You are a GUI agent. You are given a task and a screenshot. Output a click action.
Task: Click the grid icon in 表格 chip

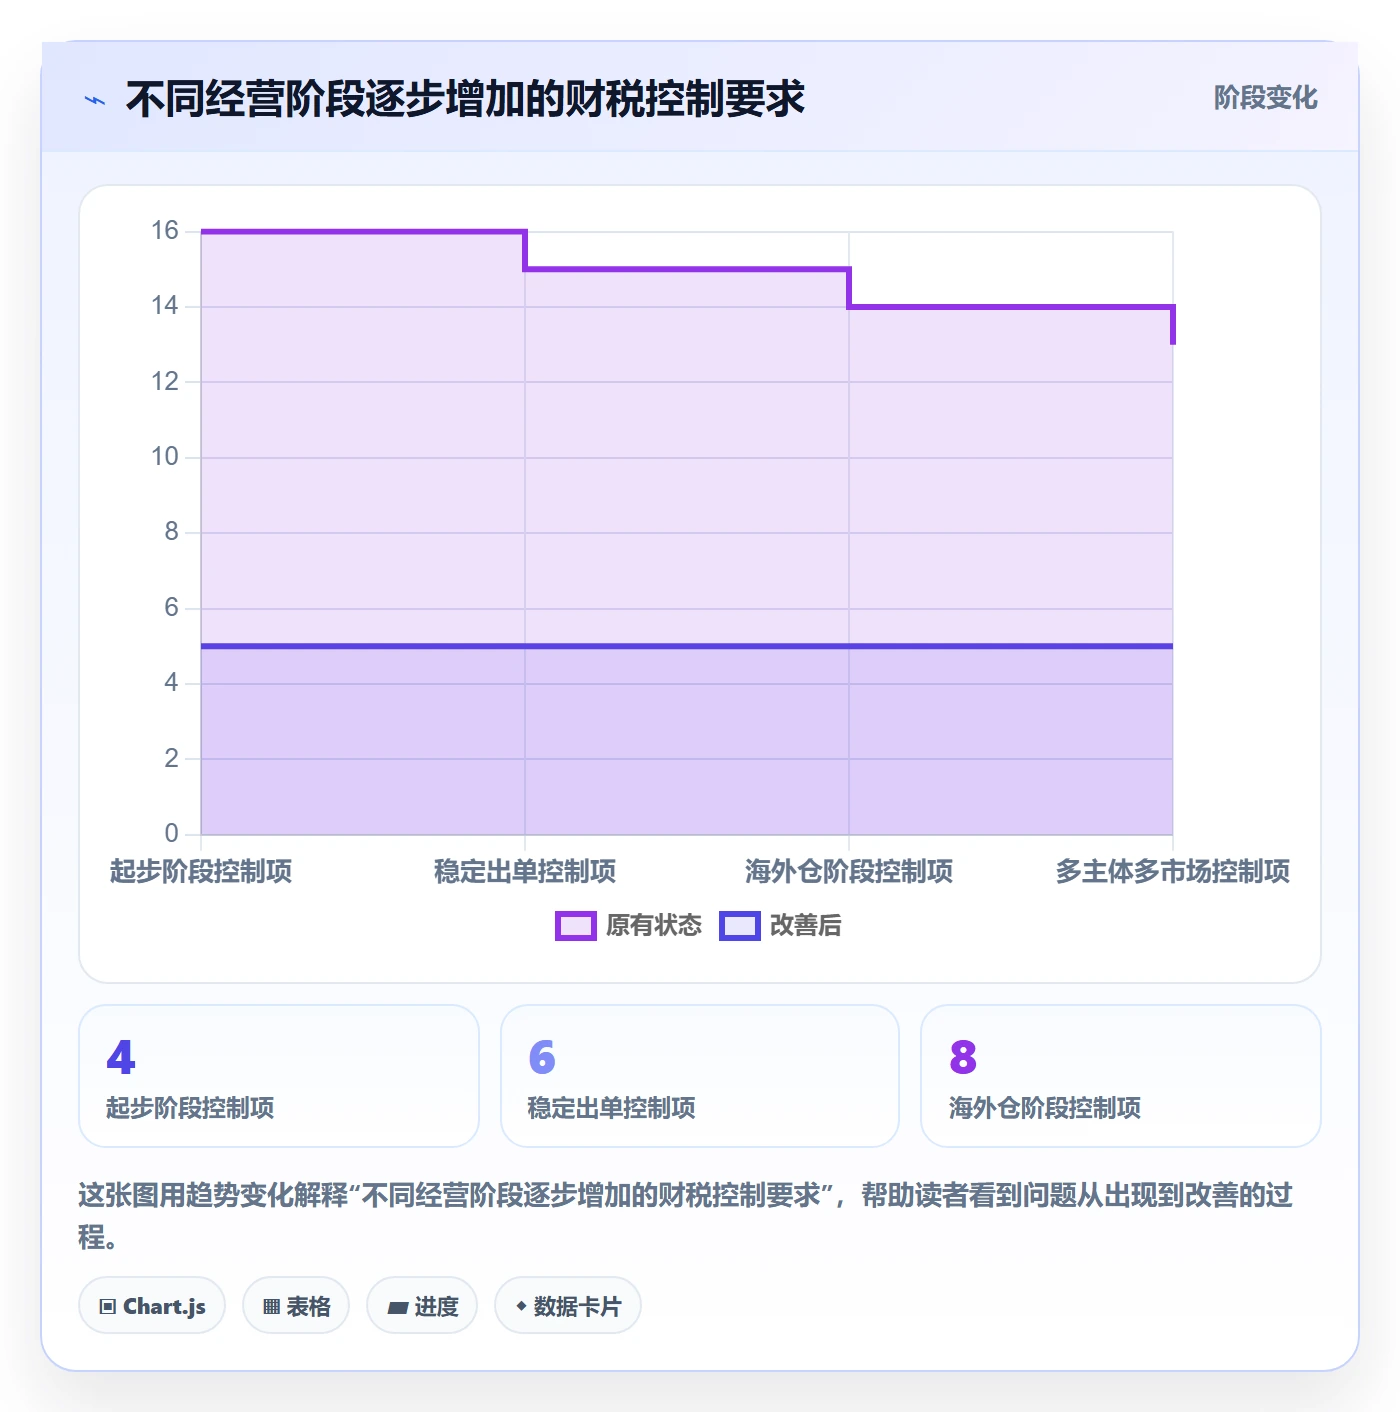click(x=271, y=1307)
